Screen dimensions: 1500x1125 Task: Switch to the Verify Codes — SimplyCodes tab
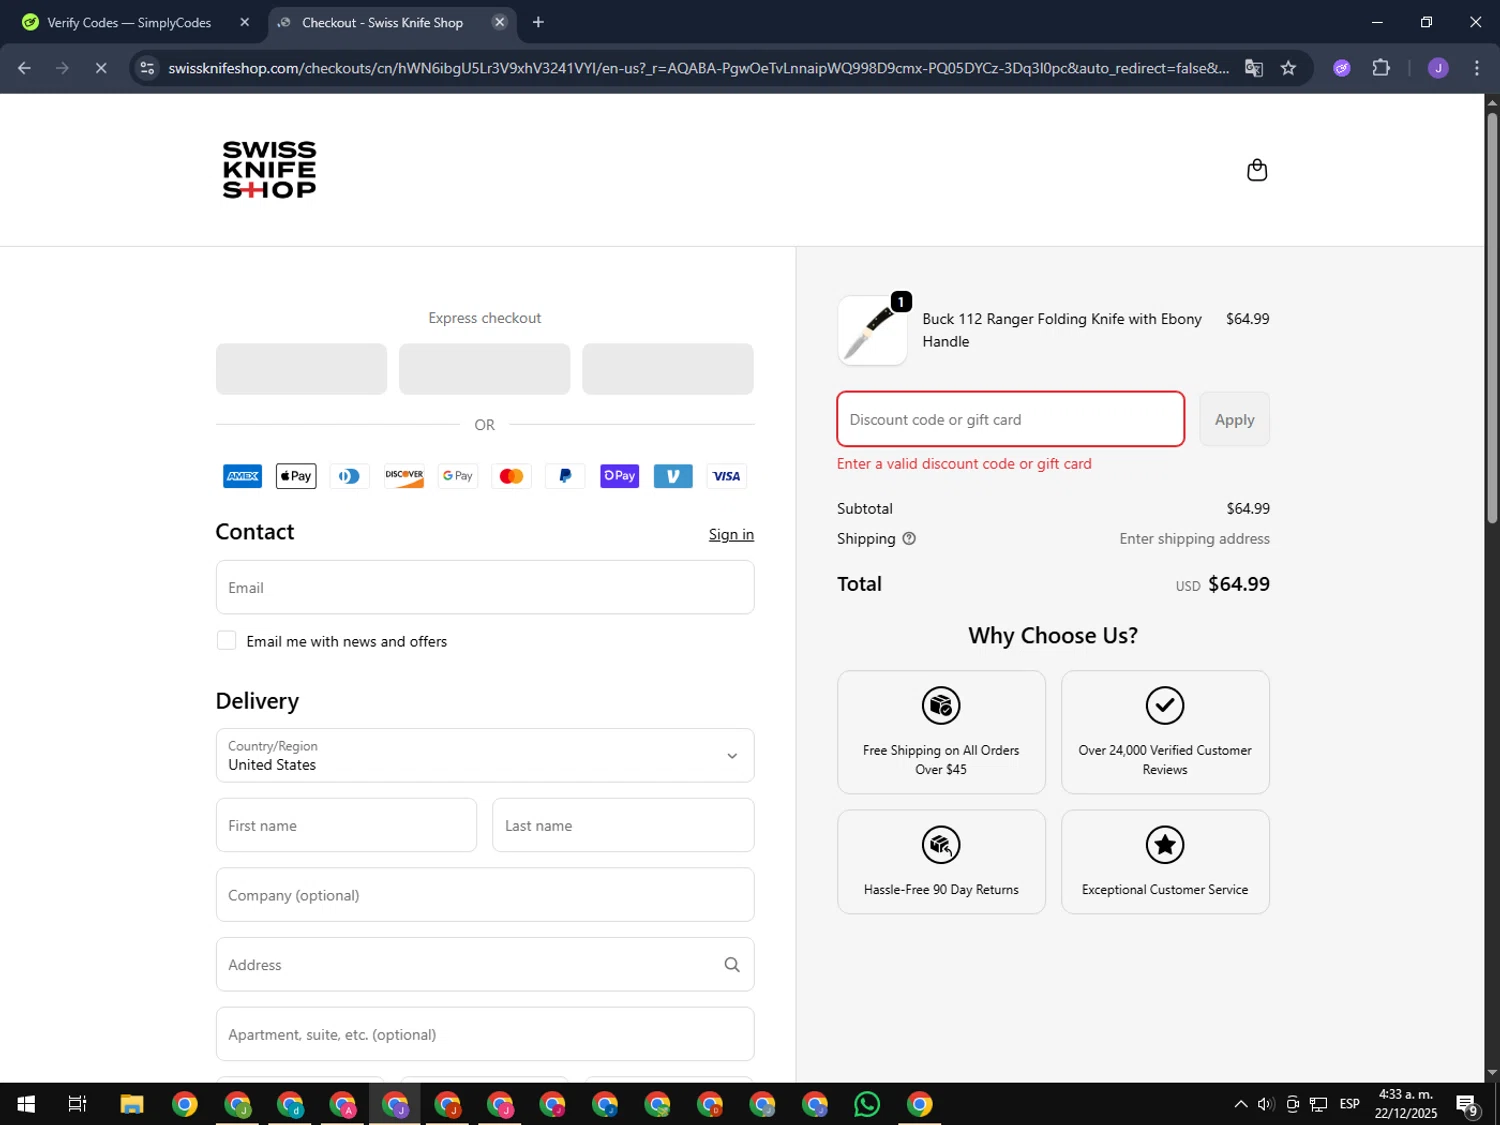[x=130, y=22]
